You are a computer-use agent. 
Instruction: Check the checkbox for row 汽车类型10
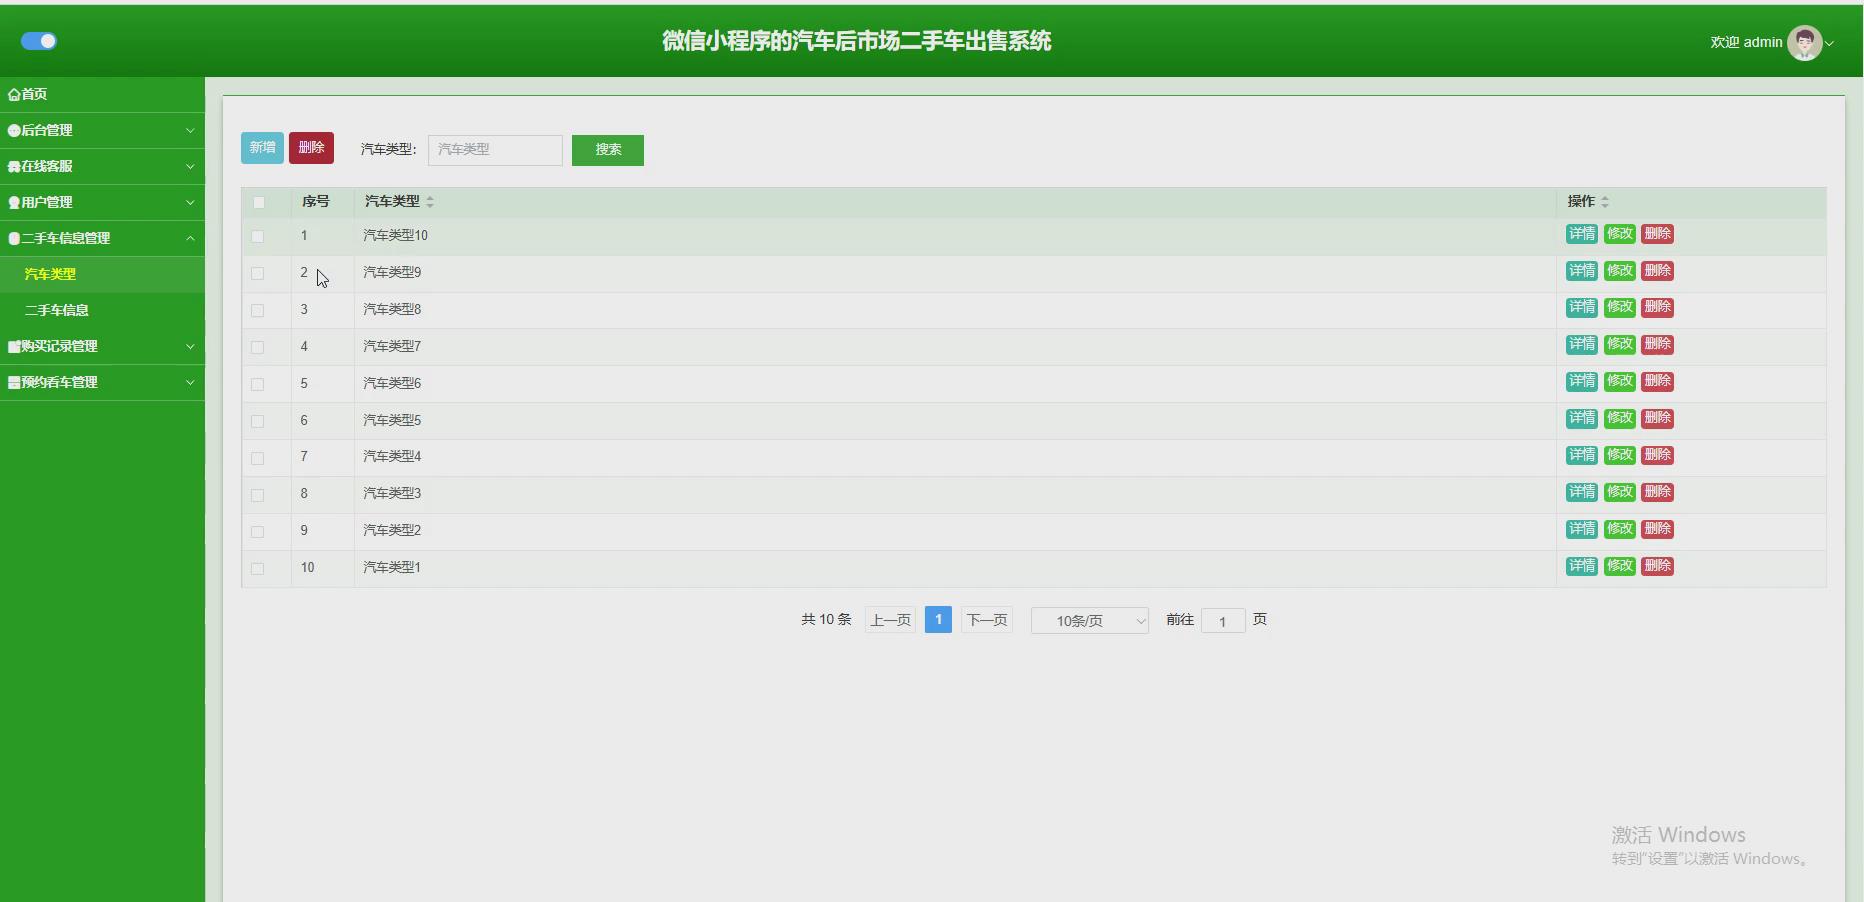tap(259, 237)
